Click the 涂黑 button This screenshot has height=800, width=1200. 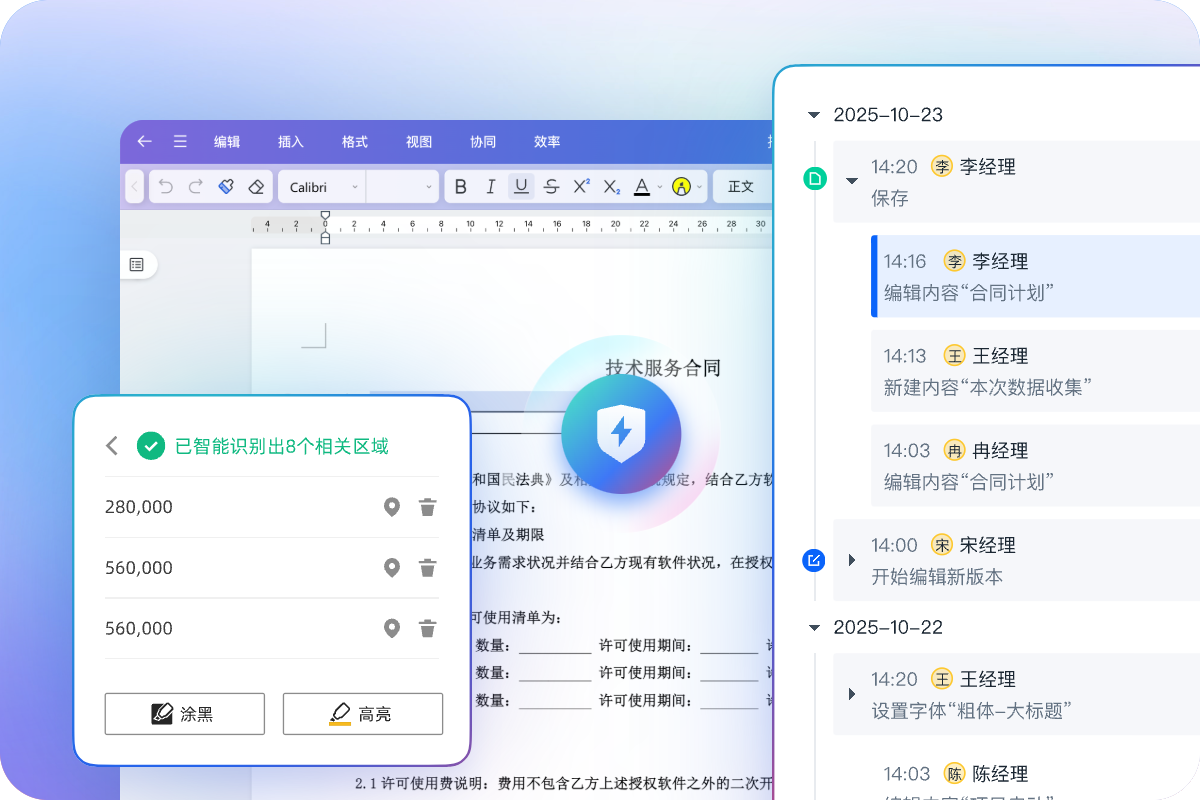(185, 714)
